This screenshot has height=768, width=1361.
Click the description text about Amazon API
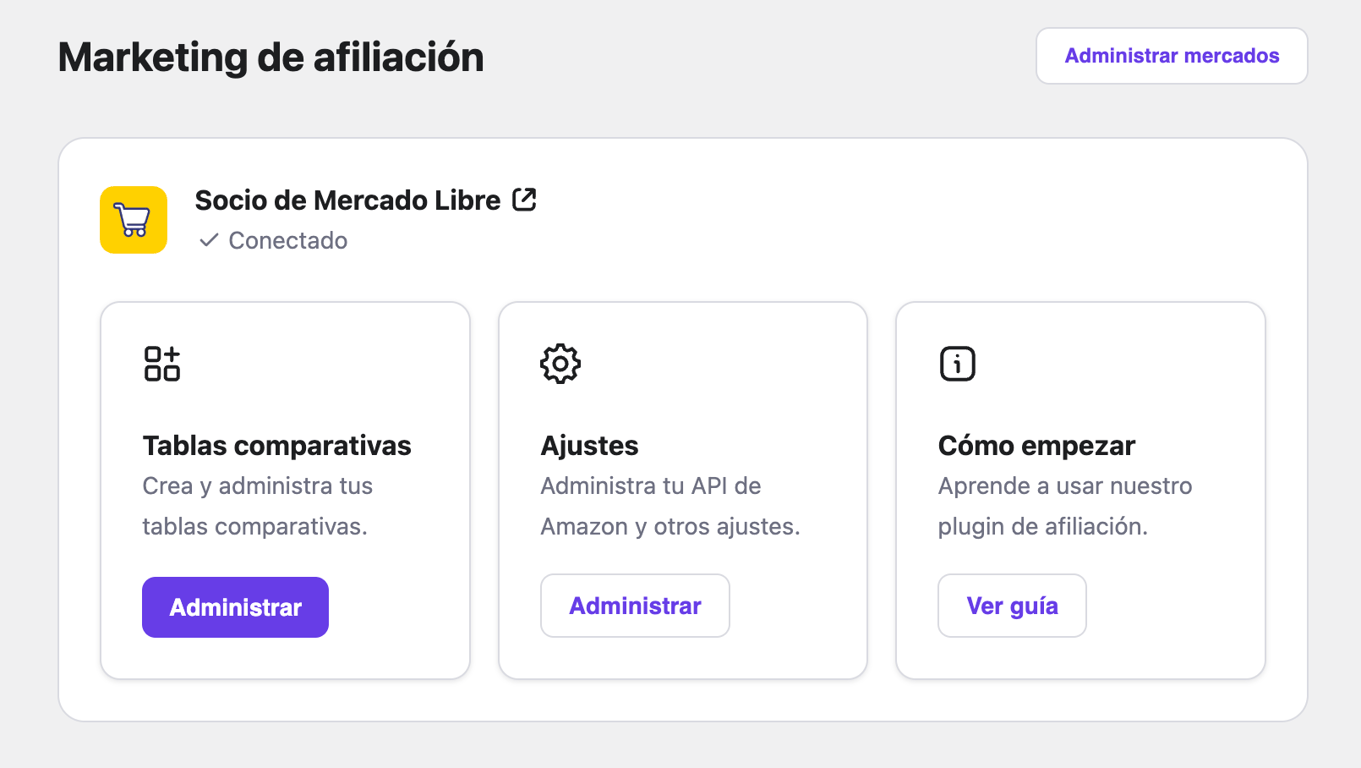pyautogui.click(x=669, y=506)
